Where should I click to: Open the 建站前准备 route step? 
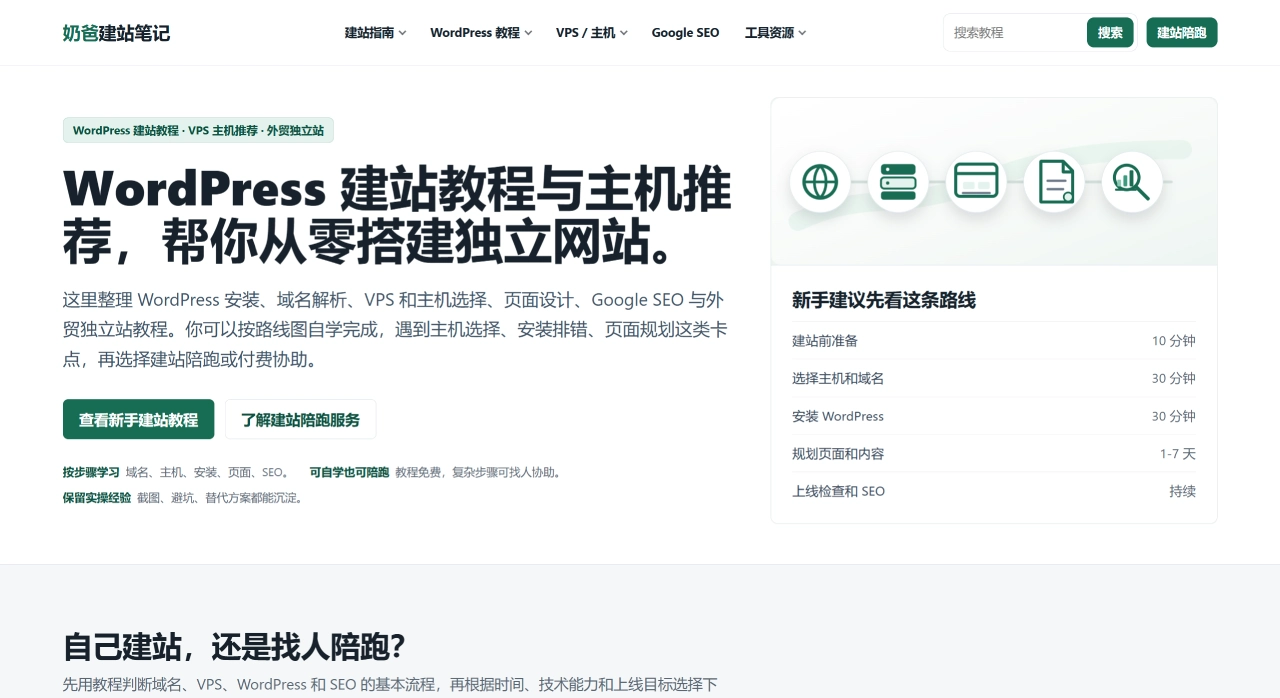coord(994,341)
